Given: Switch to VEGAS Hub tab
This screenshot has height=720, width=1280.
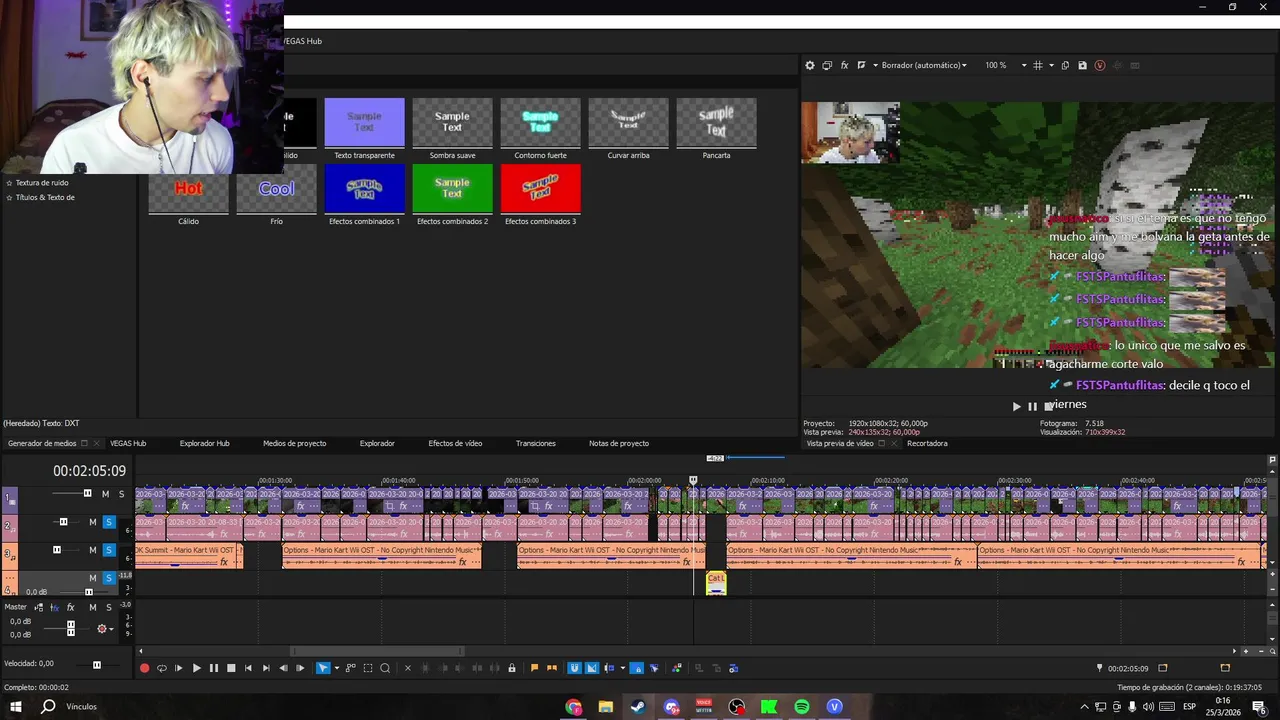Looking at the screenshot, I should click(x=128, y=443).
